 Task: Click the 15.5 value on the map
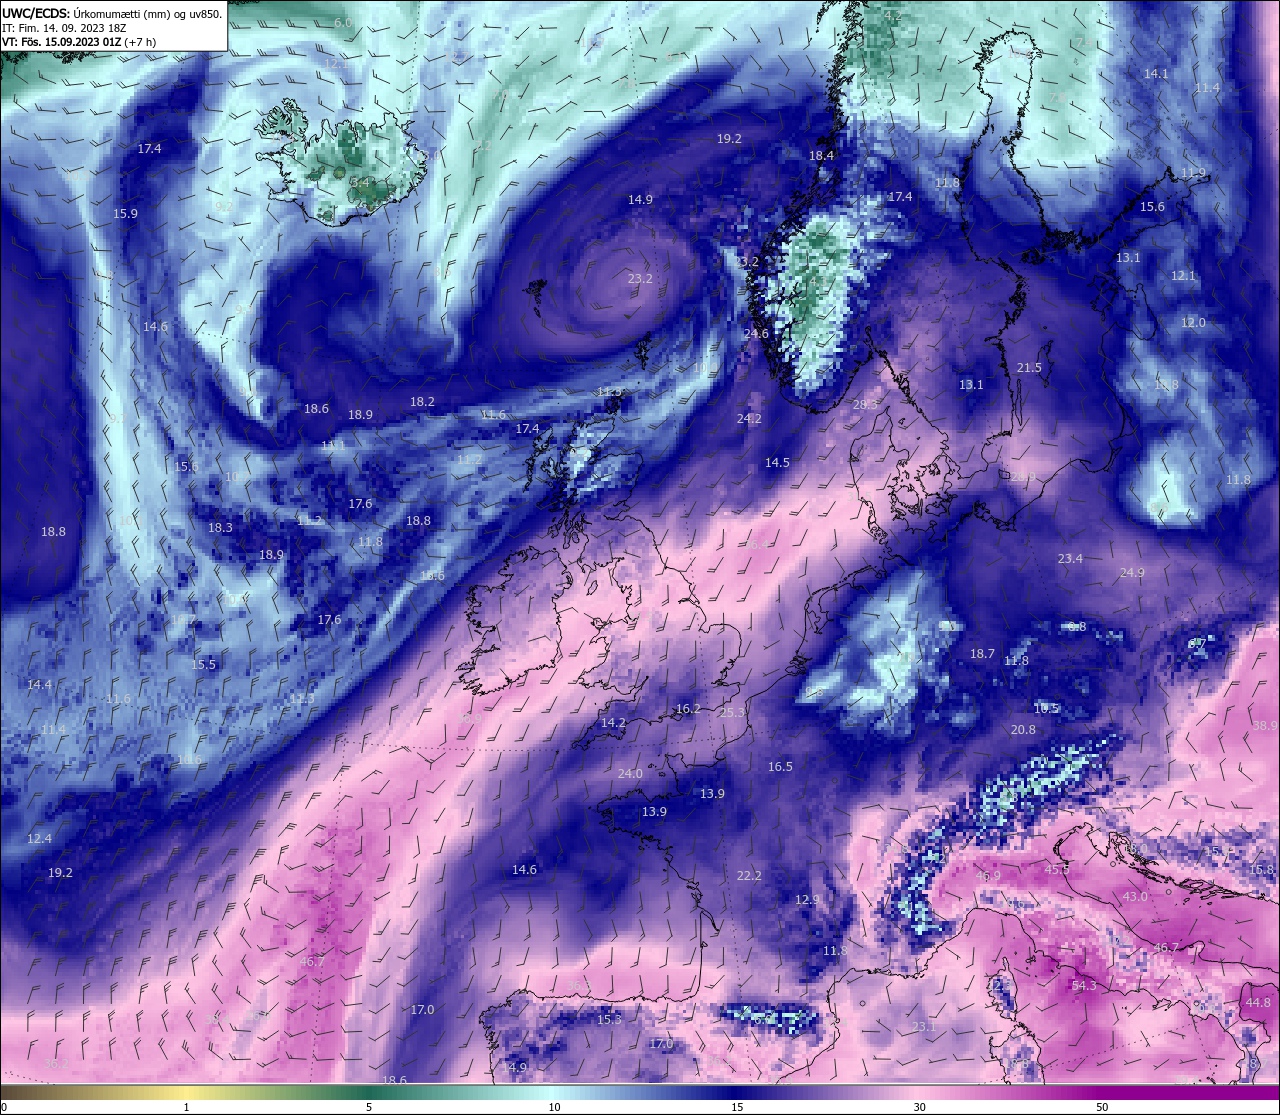pos(203,664)
